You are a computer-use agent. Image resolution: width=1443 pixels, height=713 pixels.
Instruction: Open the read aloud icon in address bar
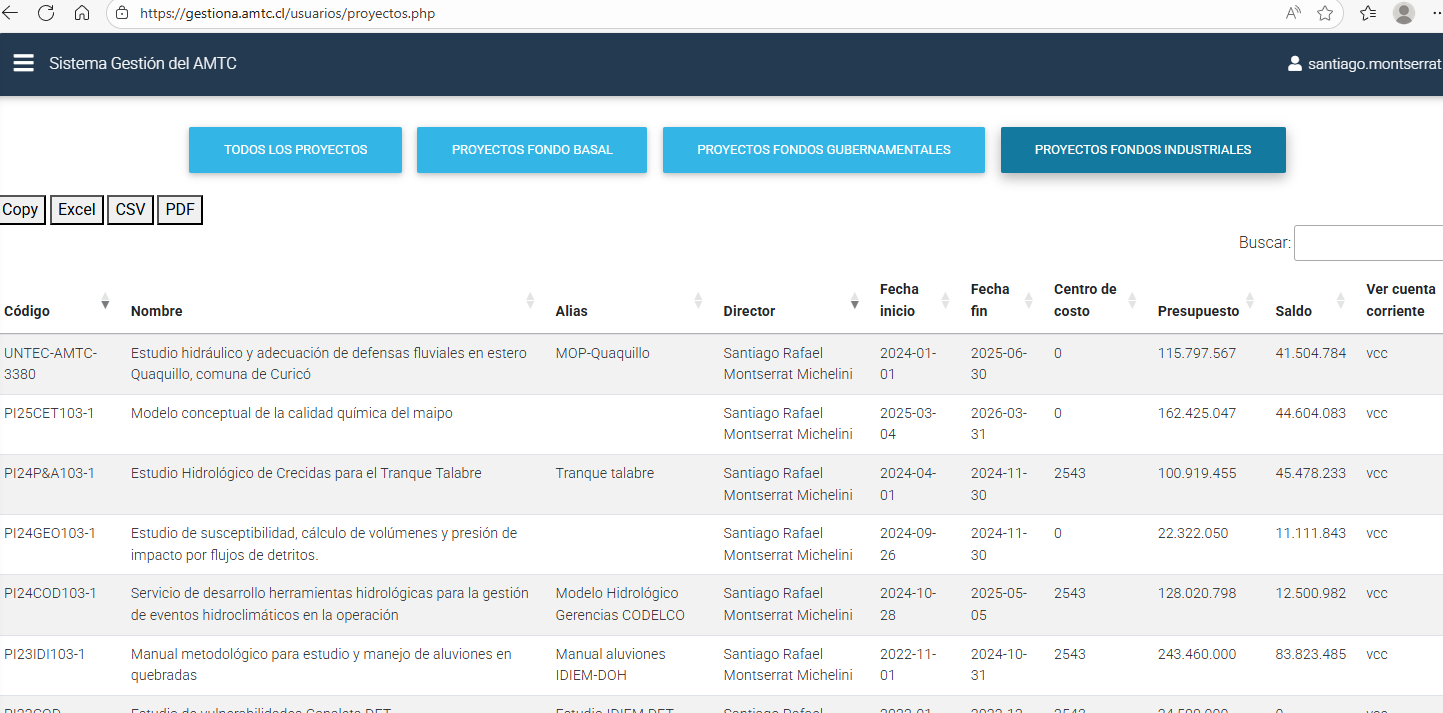pyautogui.click(x=1294, y=13)
